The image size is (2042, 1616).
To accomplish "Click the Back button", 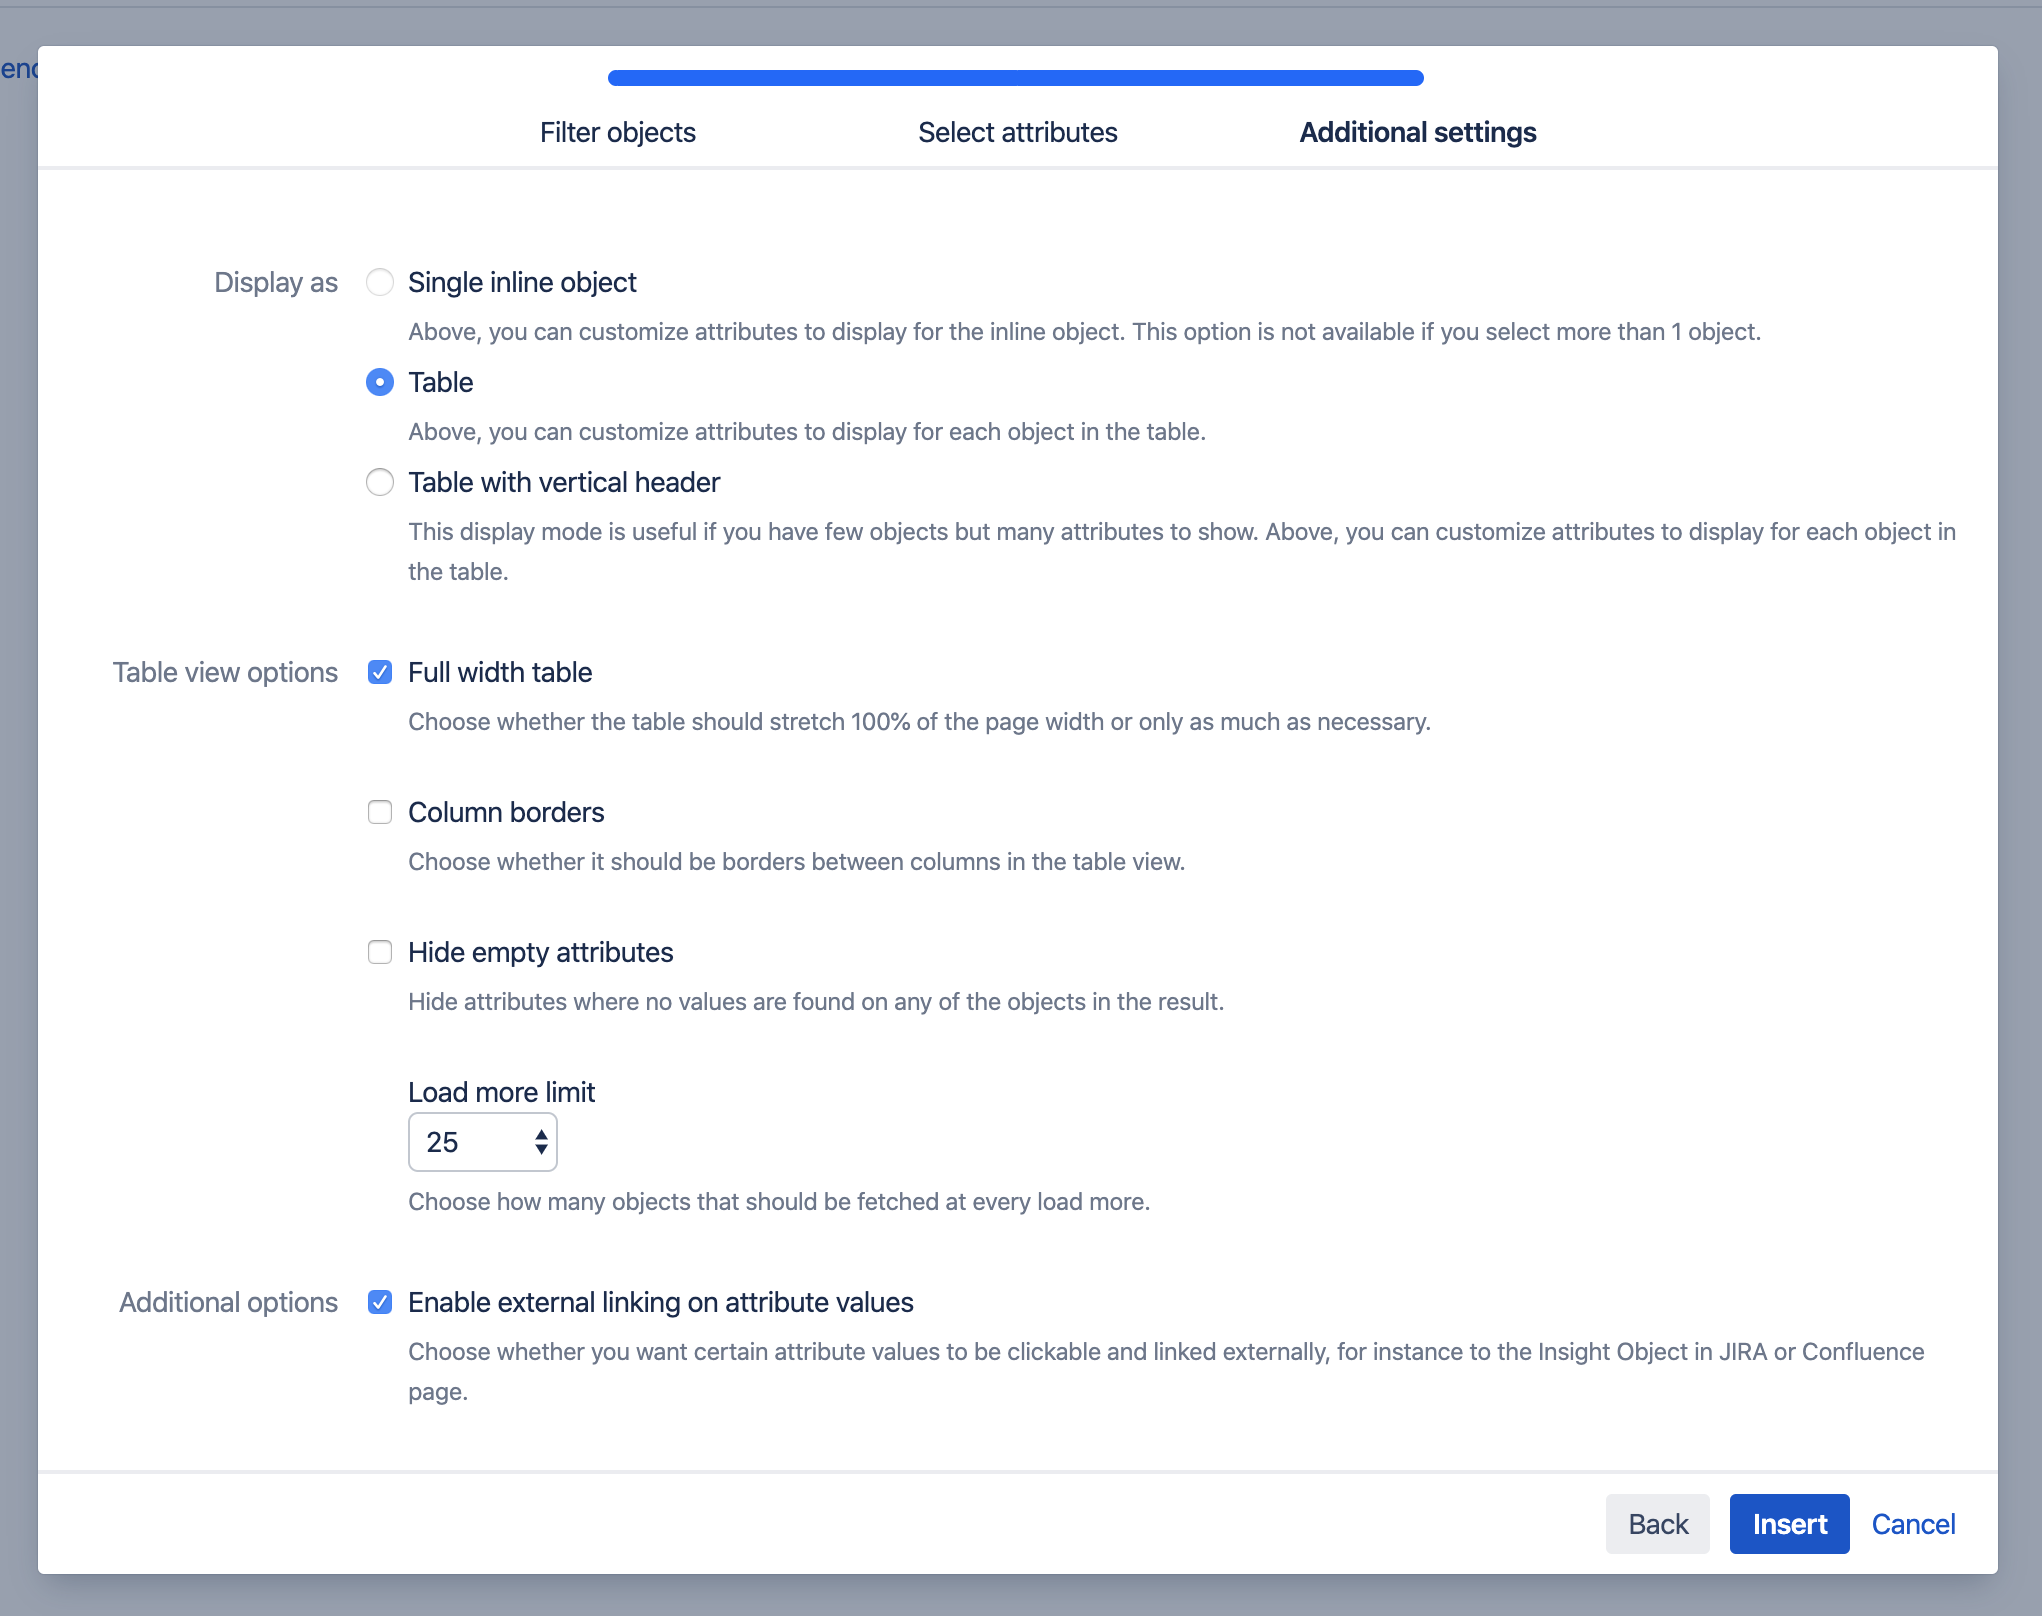I will point(1657,1524).
